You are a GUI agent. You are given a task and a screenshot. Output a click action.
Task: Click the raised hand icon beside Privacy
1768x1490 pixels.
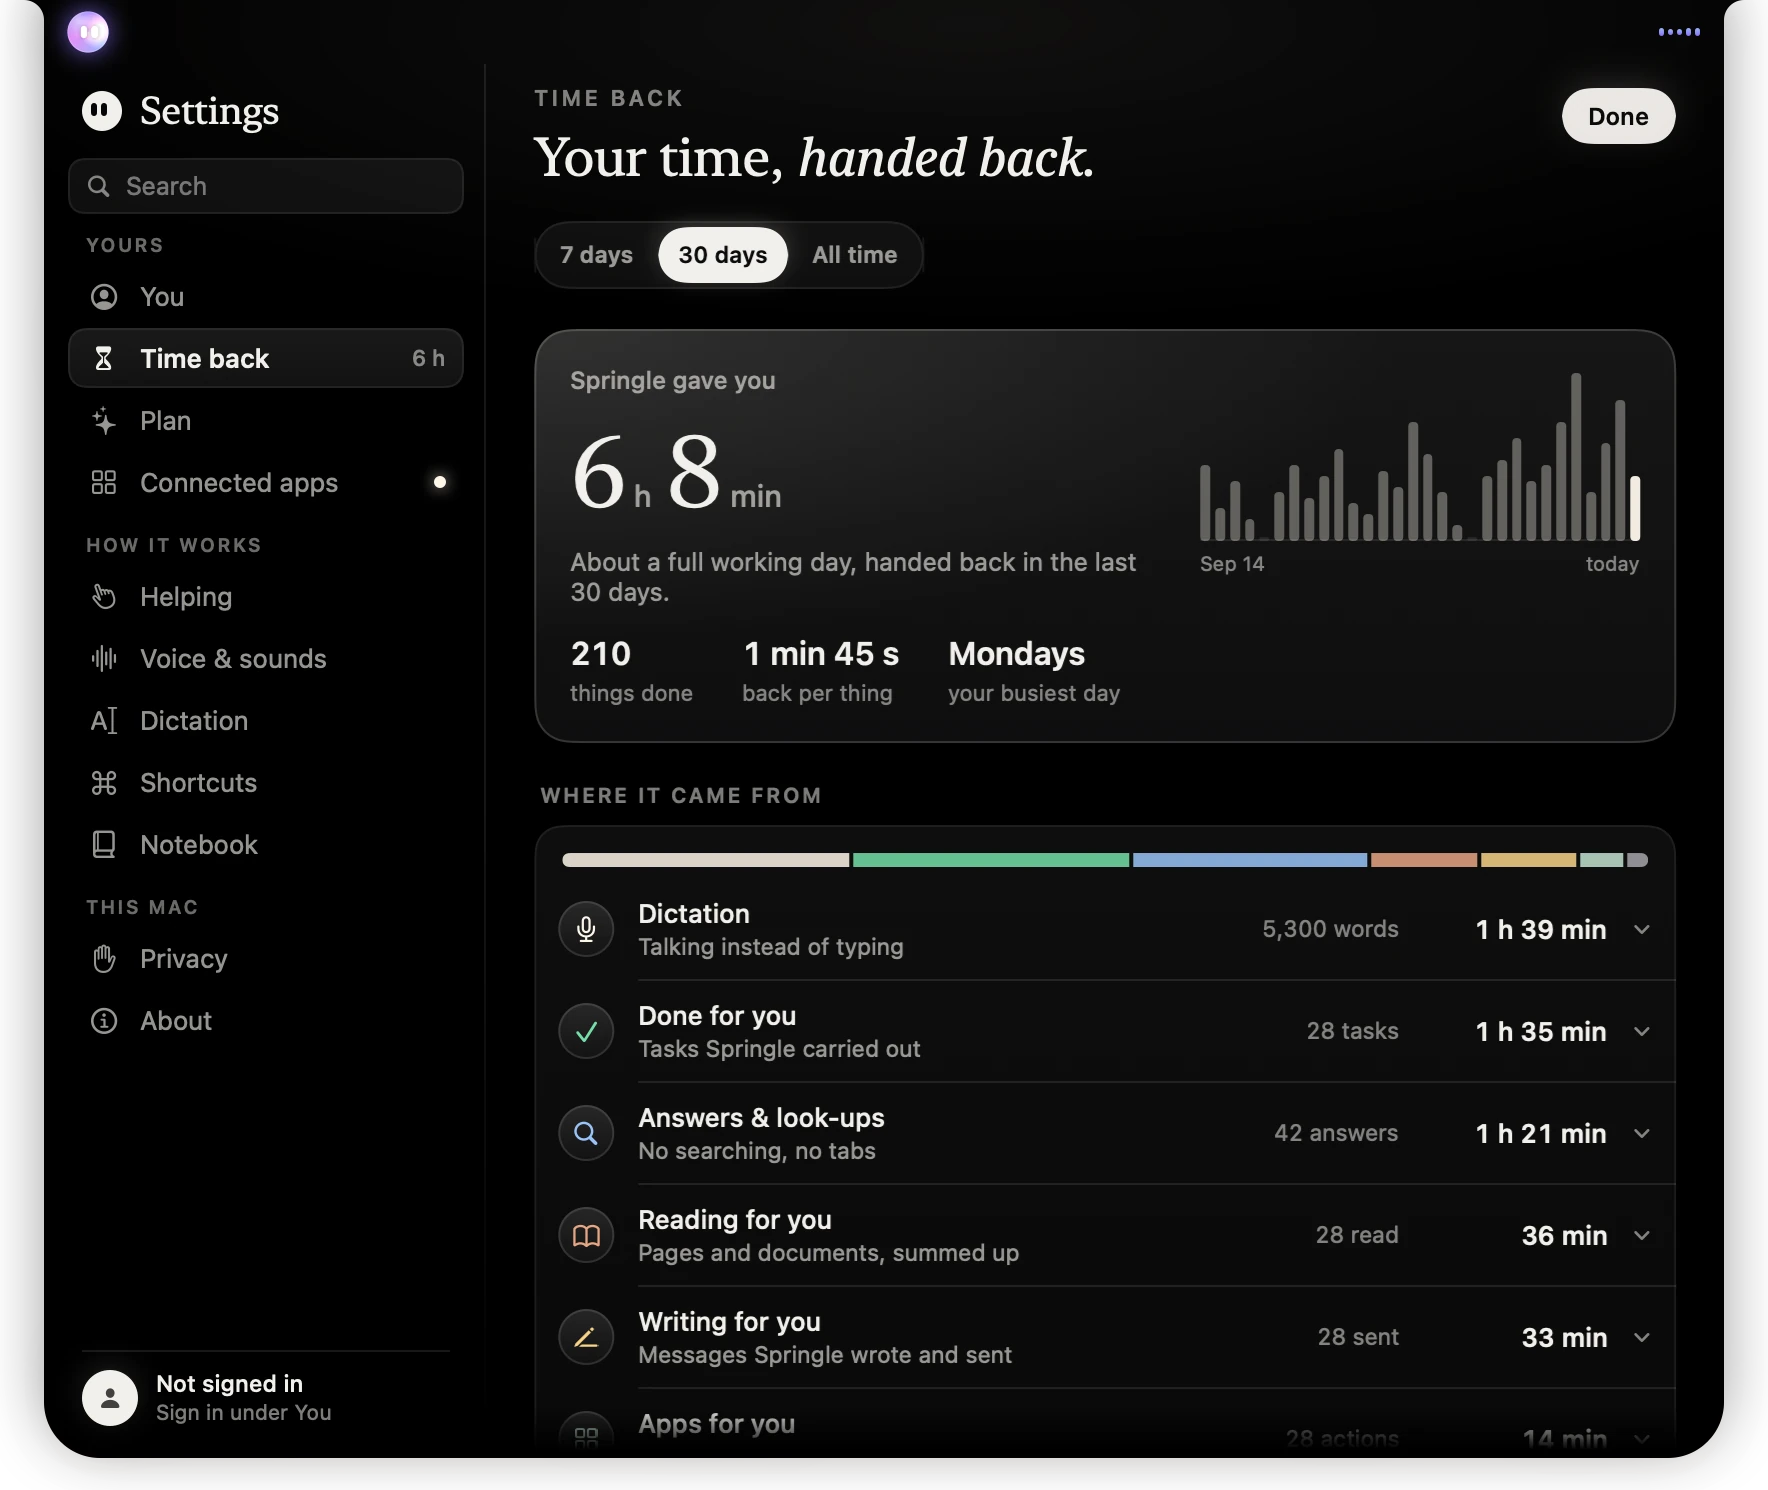tap(104, 959)
